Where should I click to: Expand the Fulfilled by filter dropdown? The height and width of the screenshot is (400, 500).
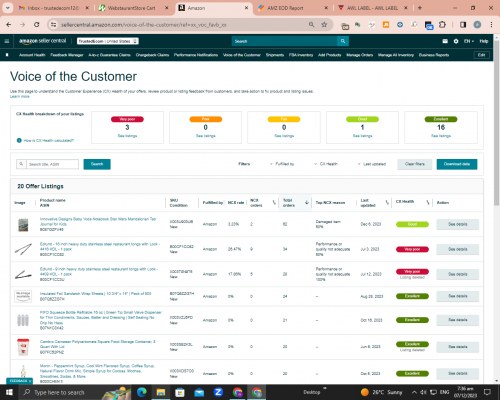[282, 164]
